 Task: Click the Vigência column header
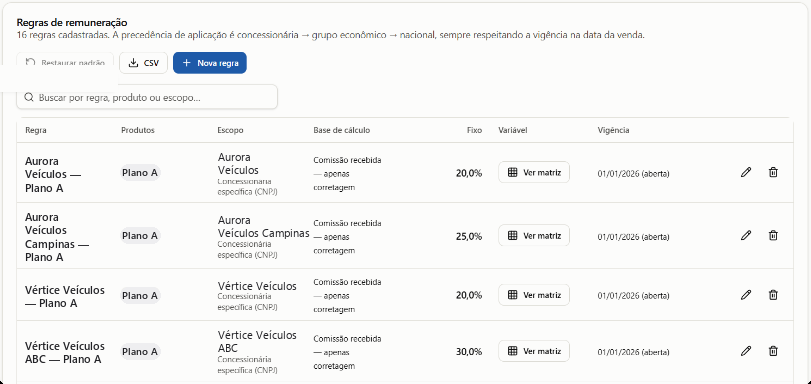pos(613,130)
